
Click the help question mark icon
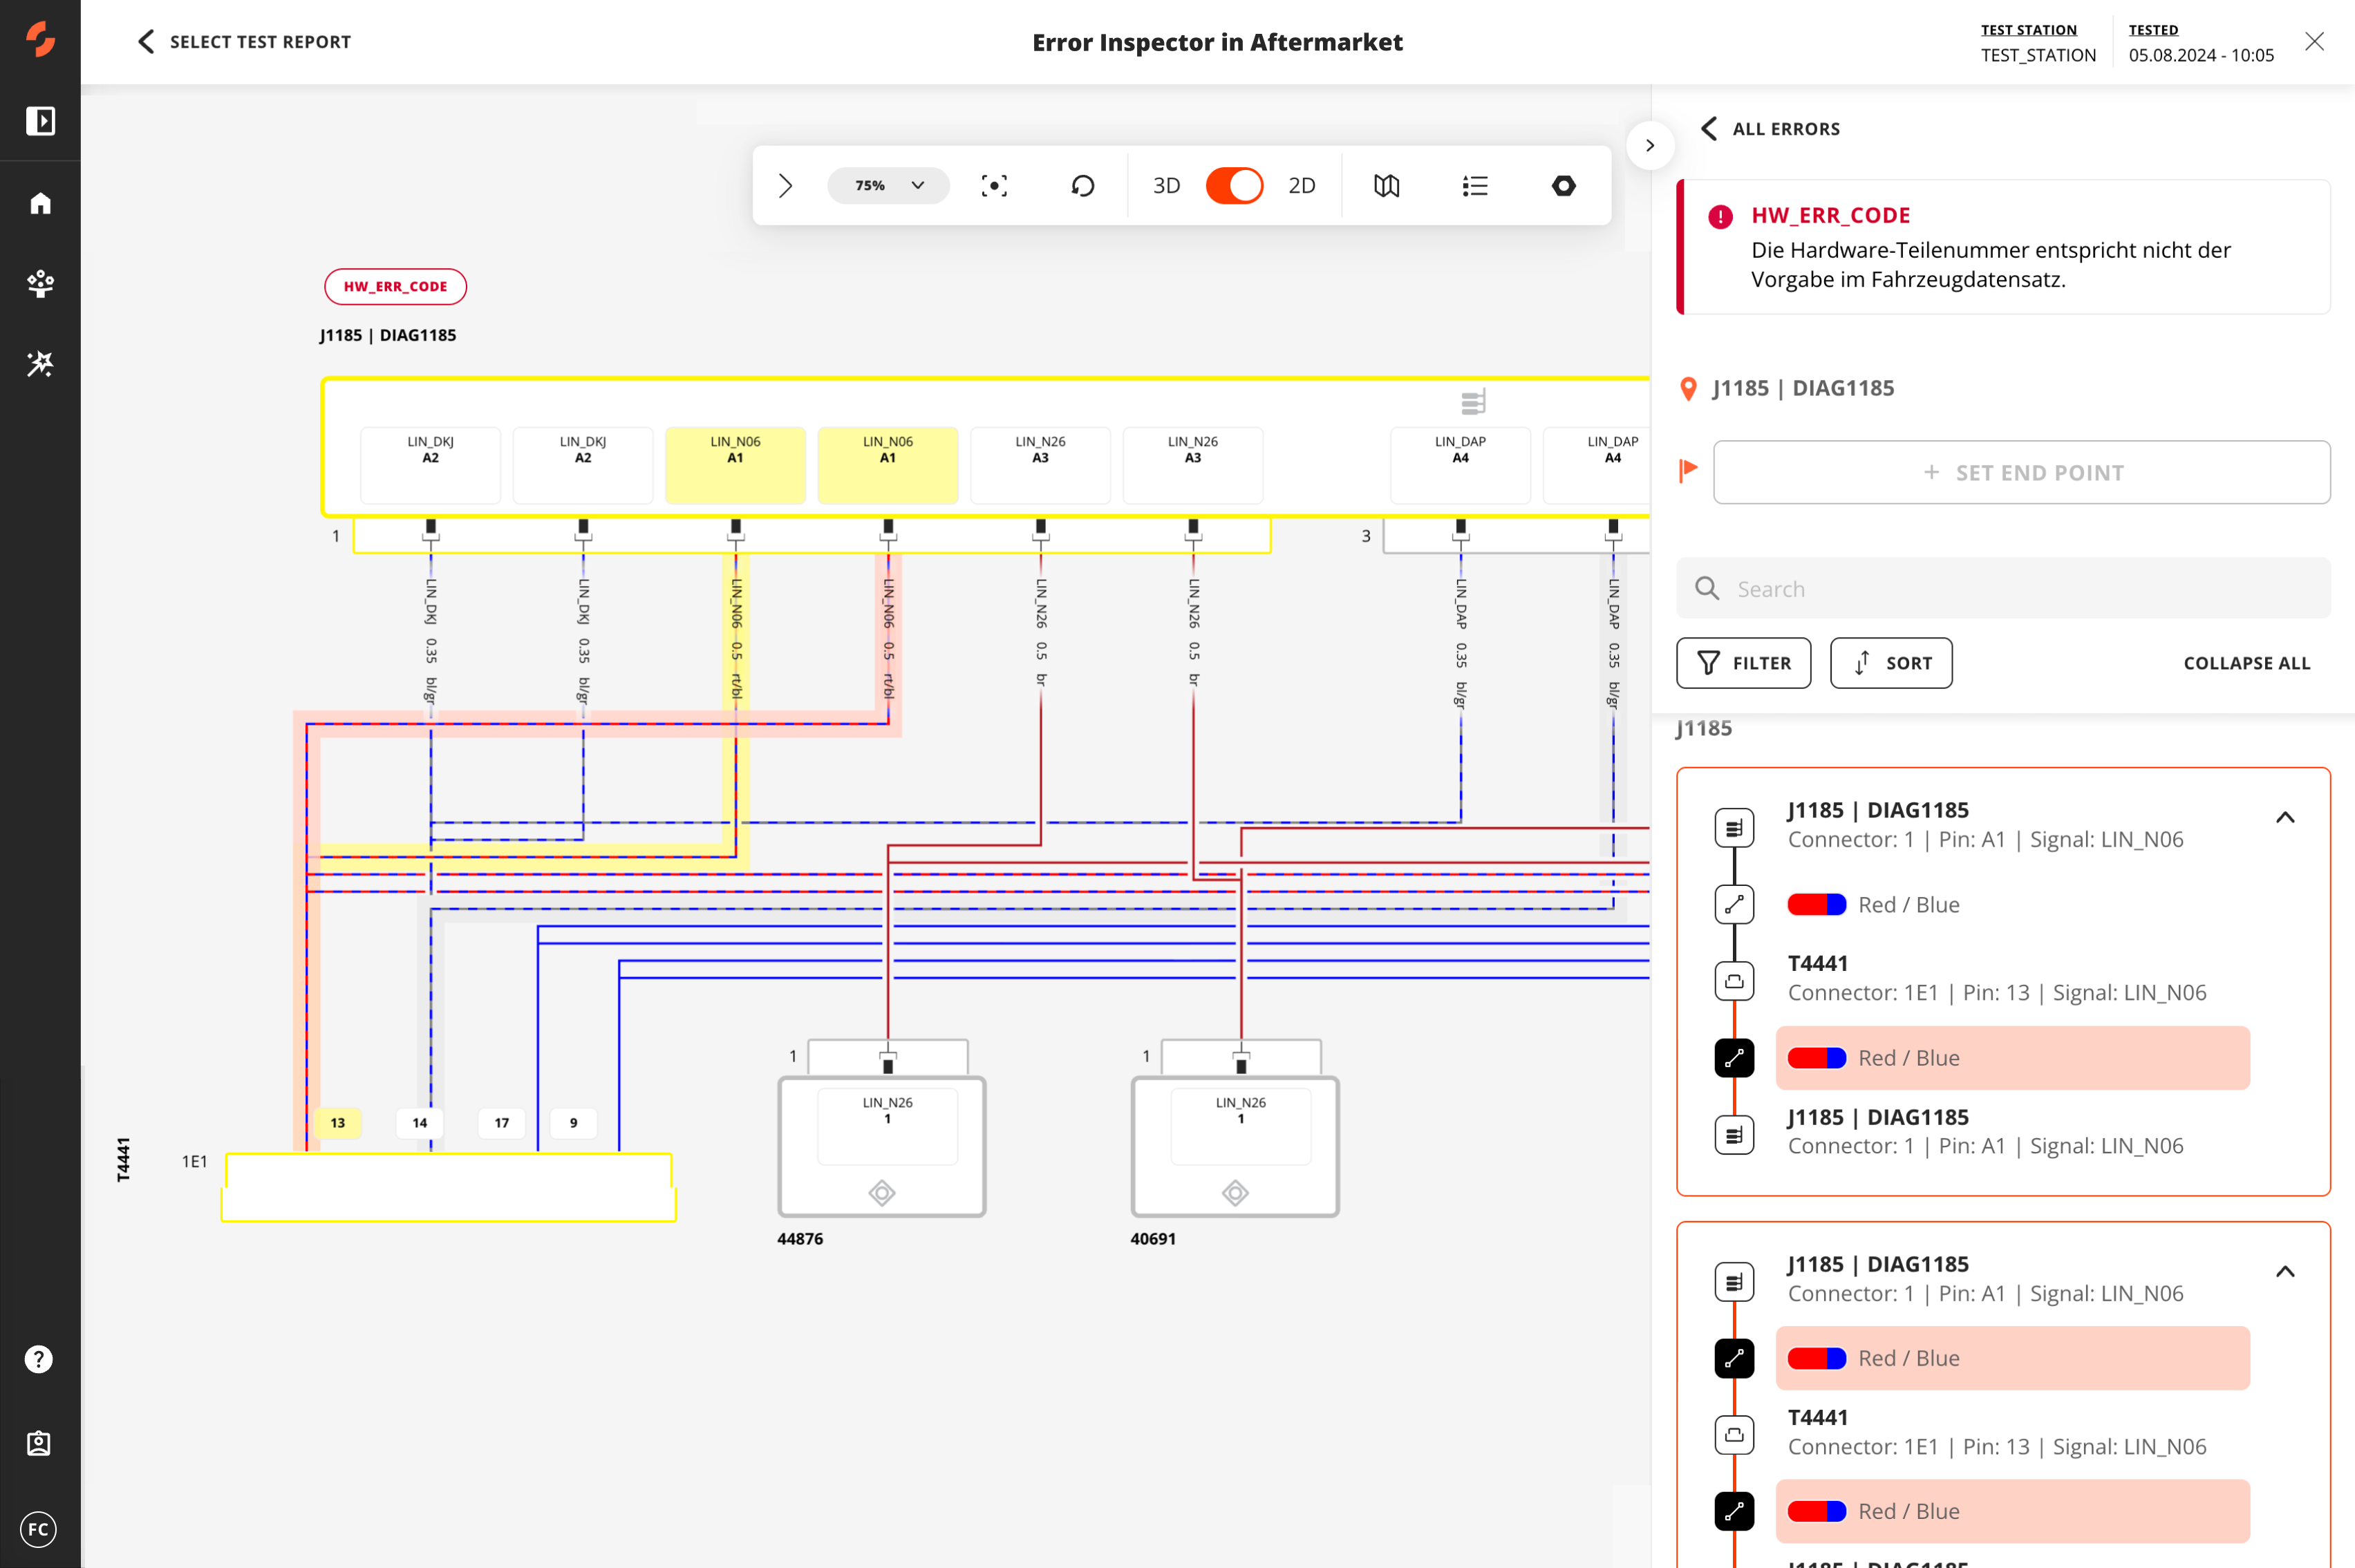click(39, 1359)
